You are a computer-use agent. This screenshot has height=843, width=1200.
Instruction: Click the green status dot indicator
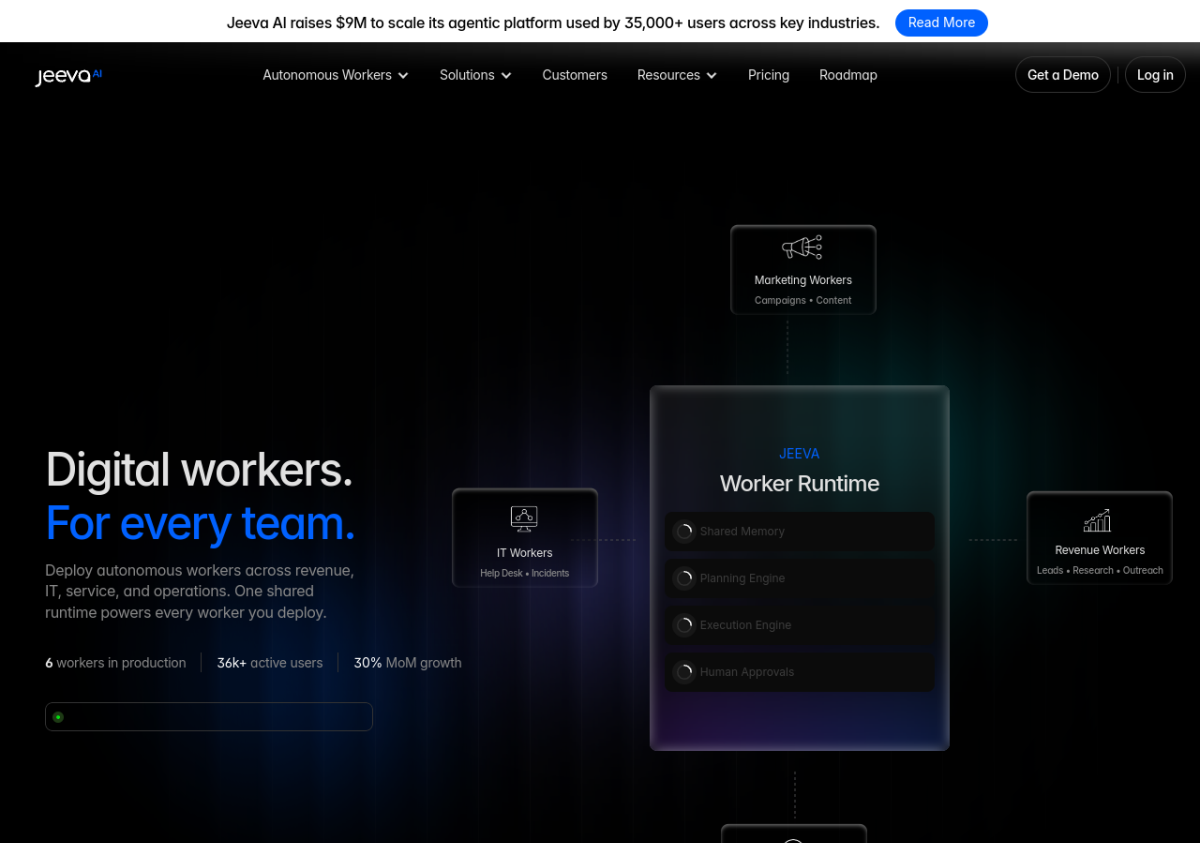pyautogui.click(x=58, y=717)
